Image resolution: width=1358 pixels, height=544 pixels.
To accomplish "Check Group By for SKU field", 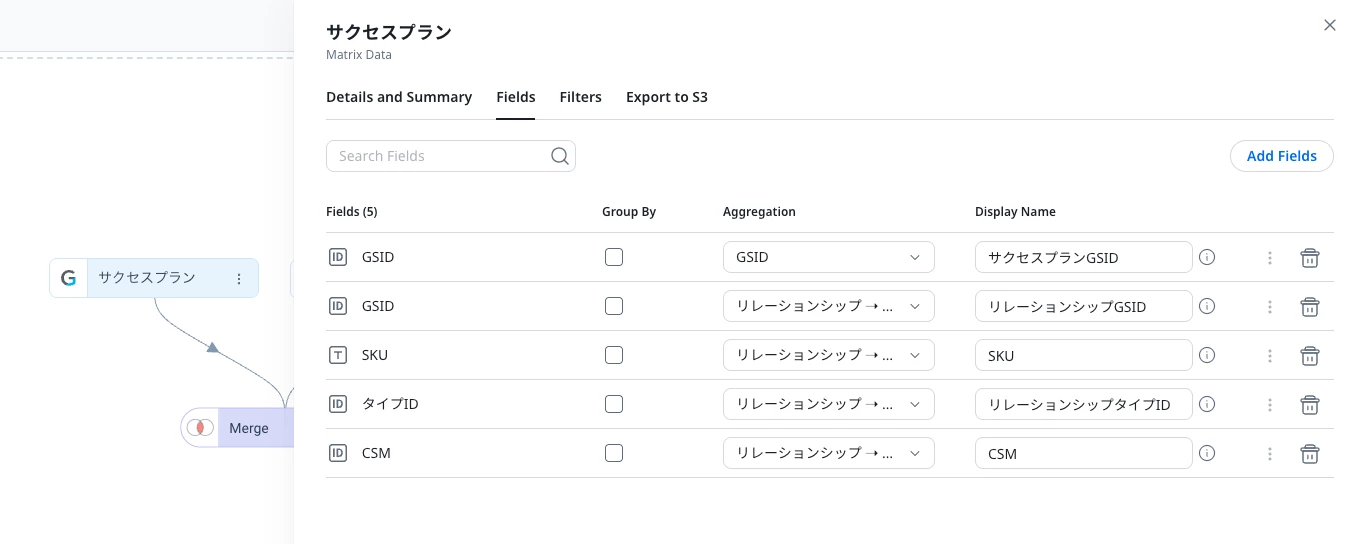I will [614, 355].
